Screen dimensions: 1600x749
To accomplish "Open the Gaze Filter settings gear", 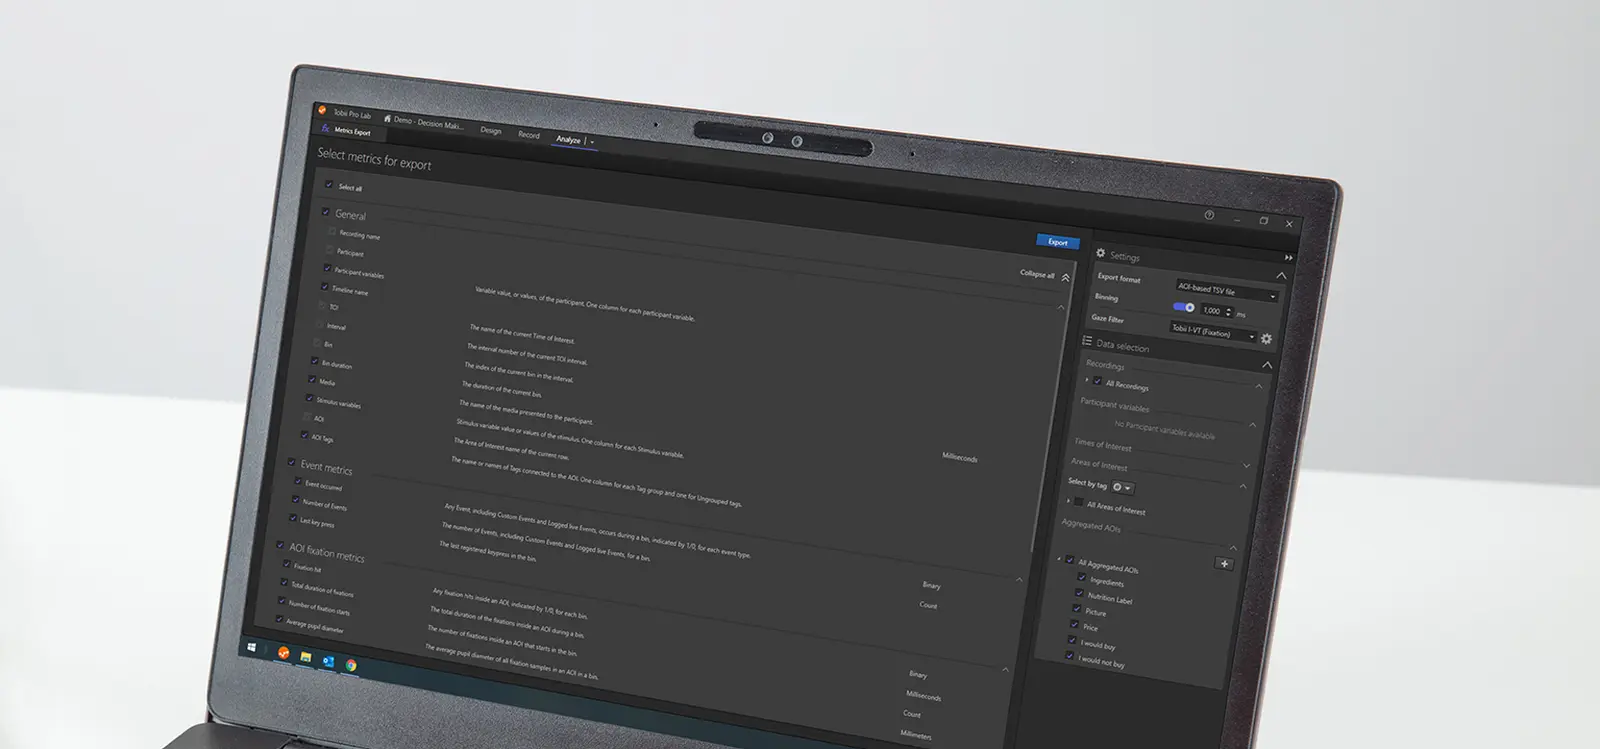I will click(1266, 339).
